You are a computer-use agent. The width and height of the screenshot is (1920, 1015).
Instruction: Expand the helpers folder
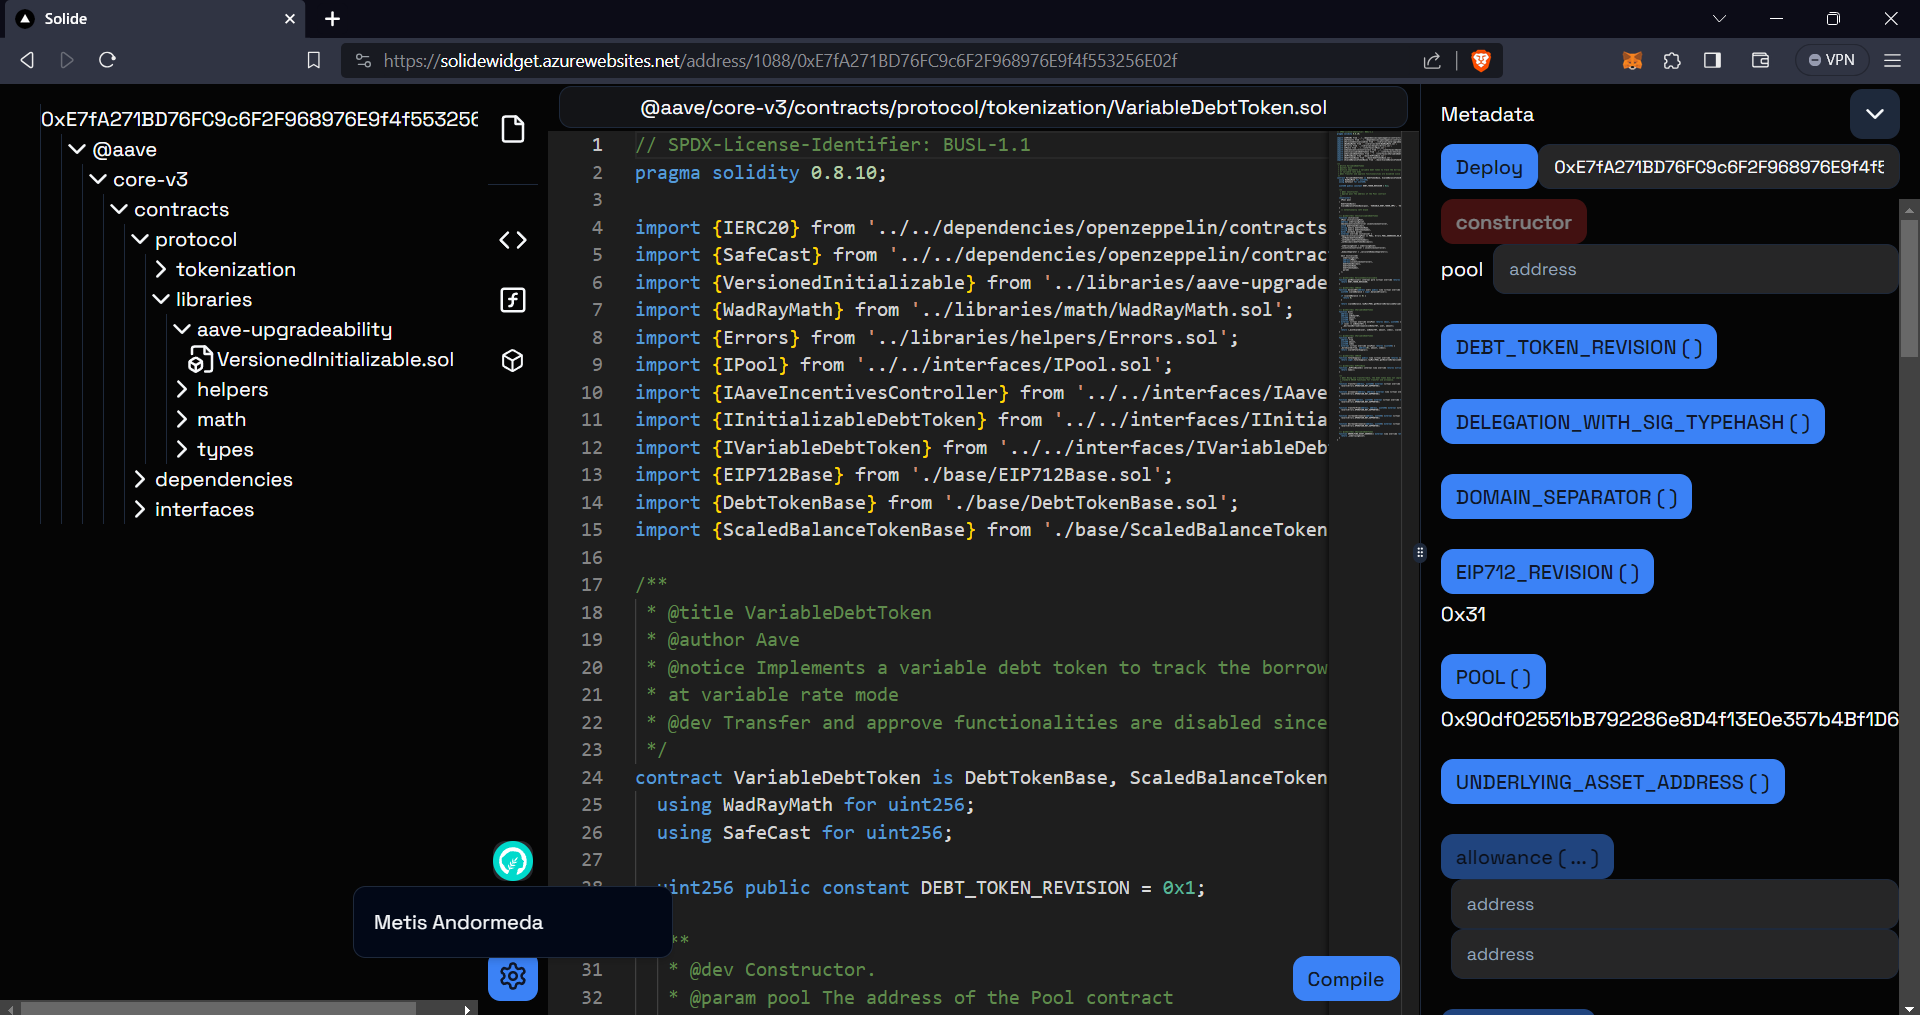pyautogui.click(x=222, y=389)
